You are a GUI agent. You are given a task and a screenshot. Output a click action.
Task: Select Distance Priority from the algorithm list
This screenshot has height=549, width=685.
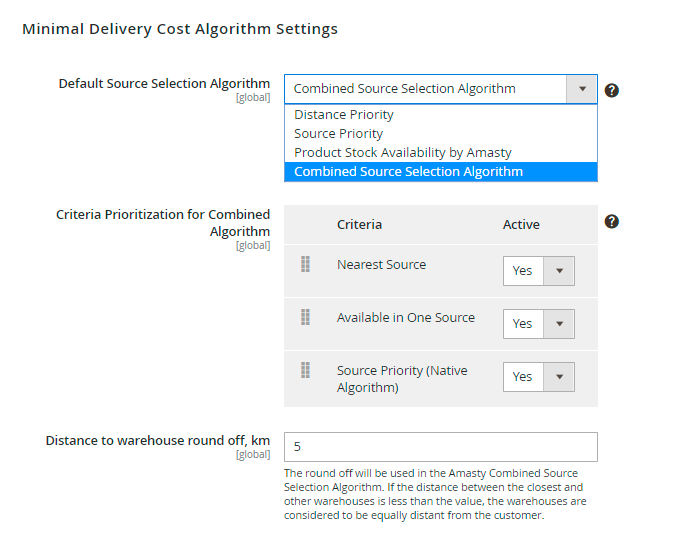point(344,115)
